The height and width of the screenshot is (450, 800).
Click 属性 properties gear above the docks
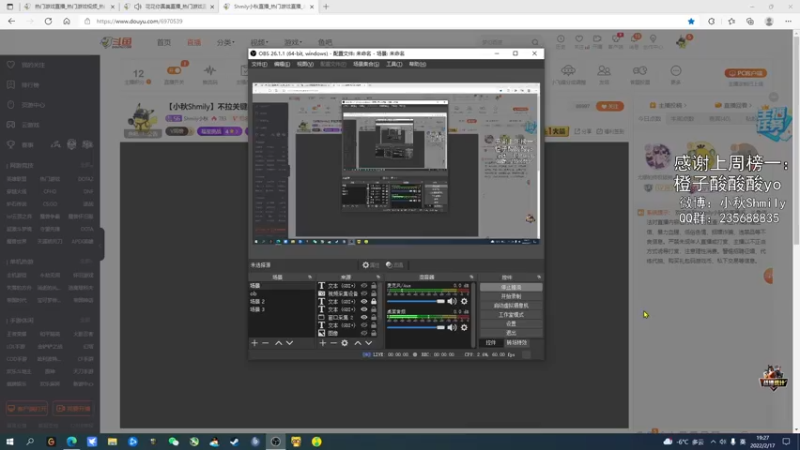[x=370, y=265]
